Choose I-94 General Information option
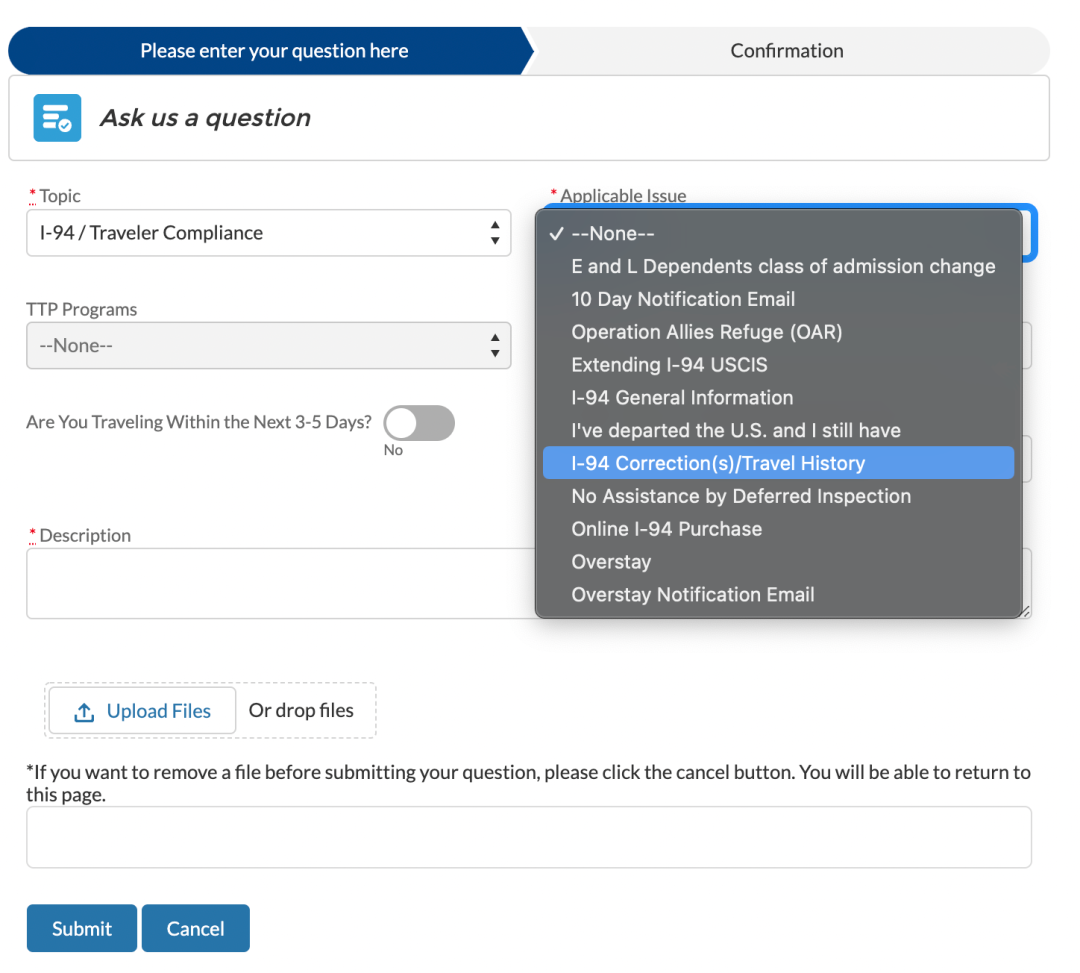The image size is (1080, 973). click(682, 398)
